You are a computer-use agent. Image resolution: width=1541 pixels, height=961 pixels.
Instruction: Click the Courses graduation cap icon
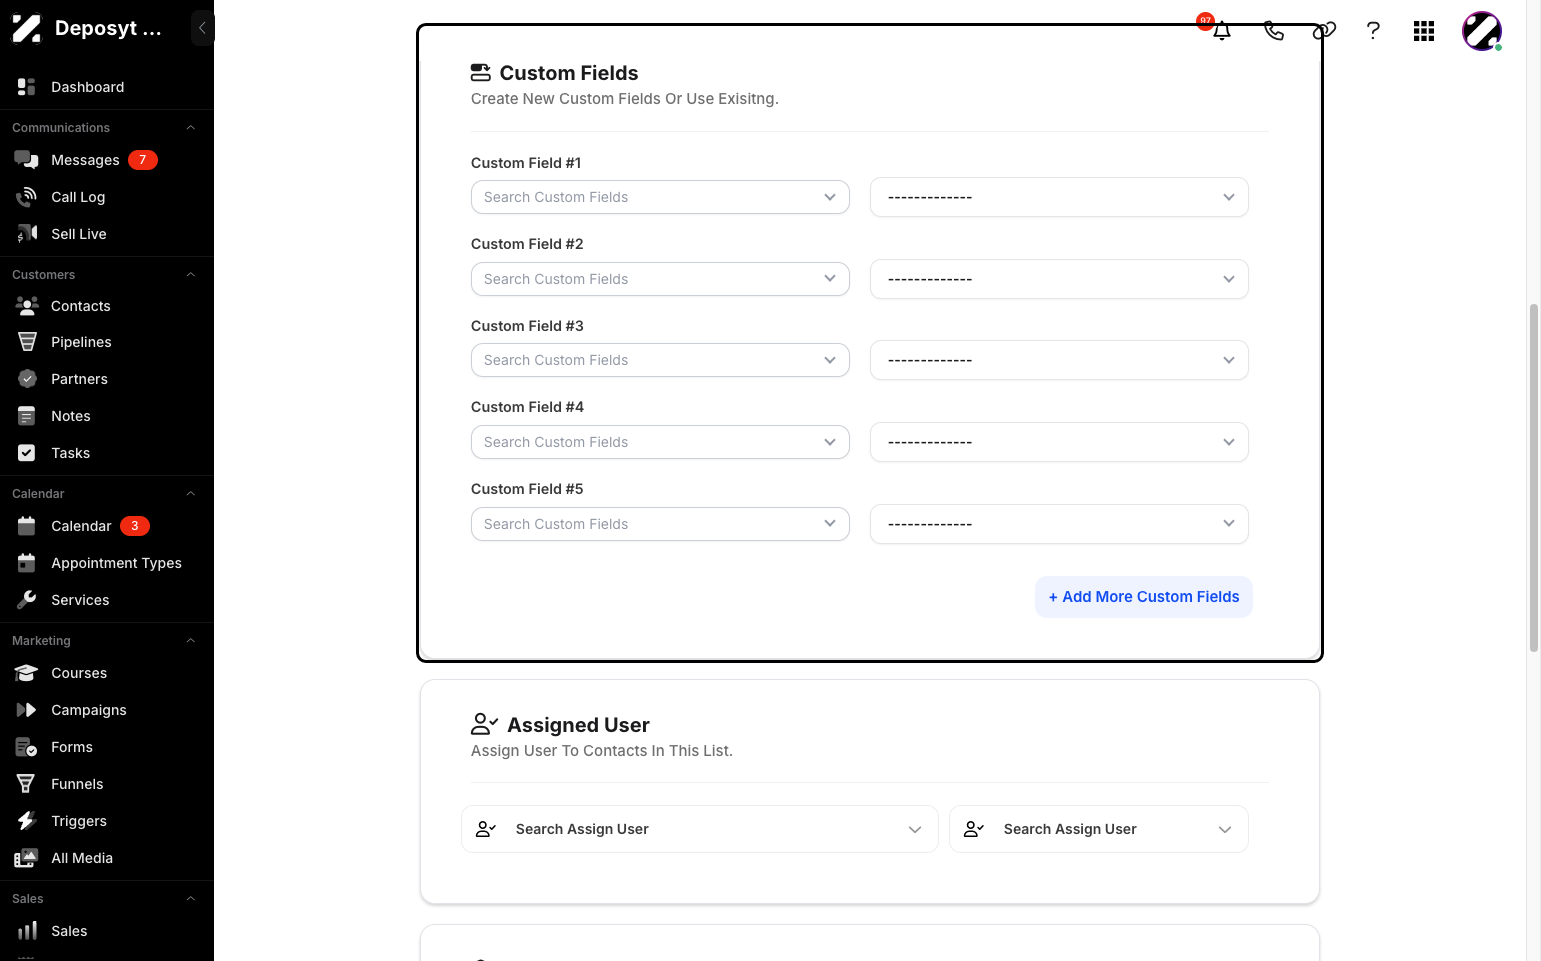point(27,673)
